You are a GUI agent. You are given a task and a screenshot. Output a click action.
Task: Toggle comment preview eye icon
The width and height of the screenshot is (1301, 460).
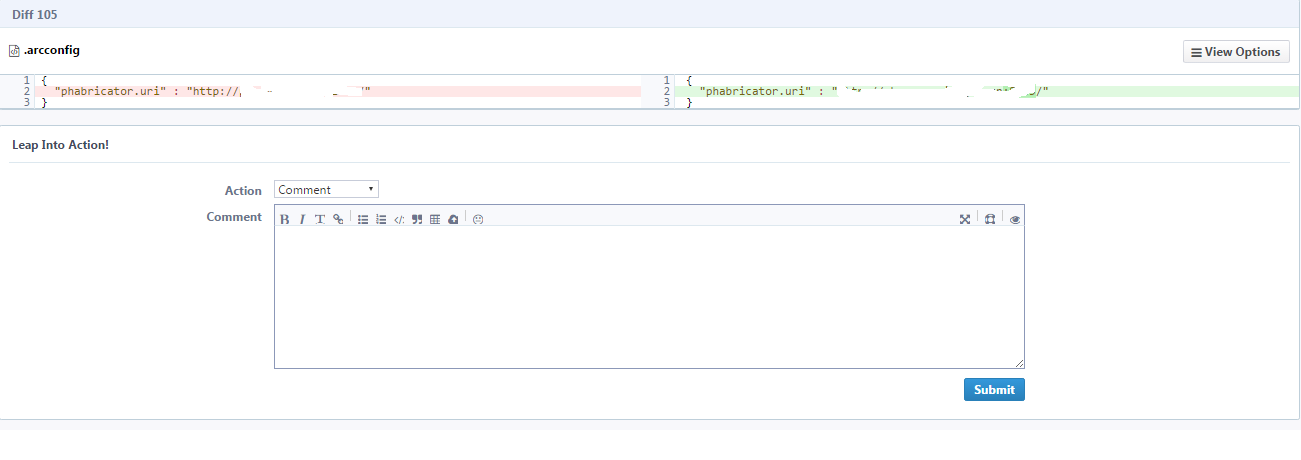tap(1015, 219)
